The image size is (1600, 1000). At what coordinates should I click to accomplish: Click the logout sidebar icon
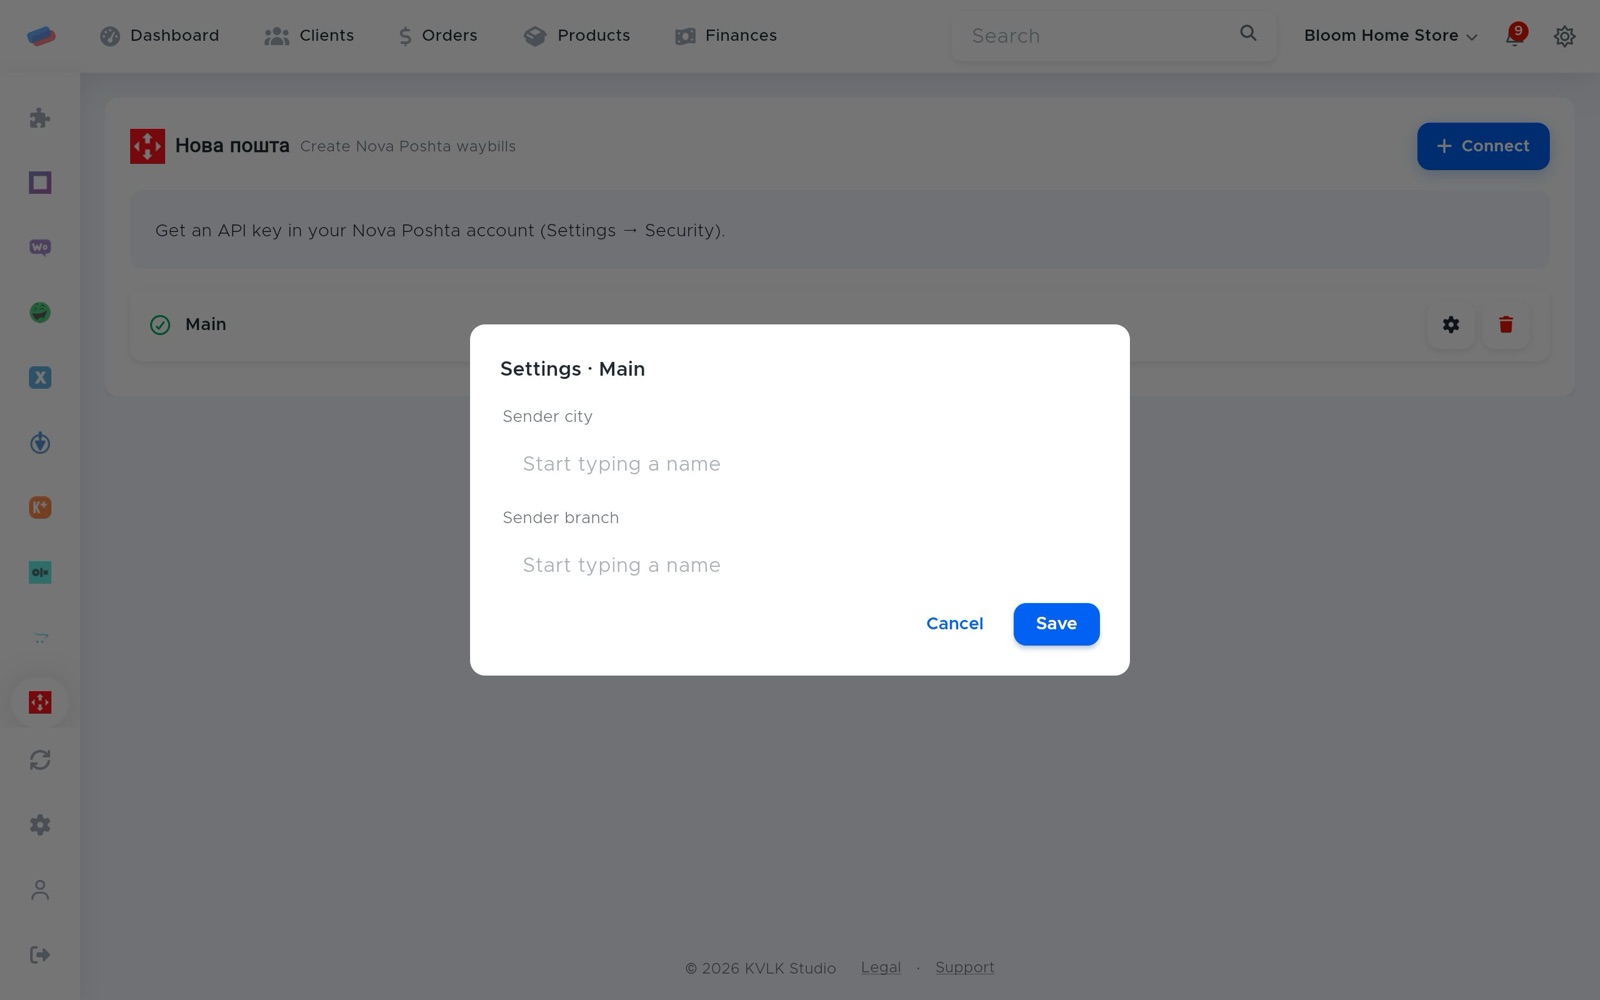point(40,955)
